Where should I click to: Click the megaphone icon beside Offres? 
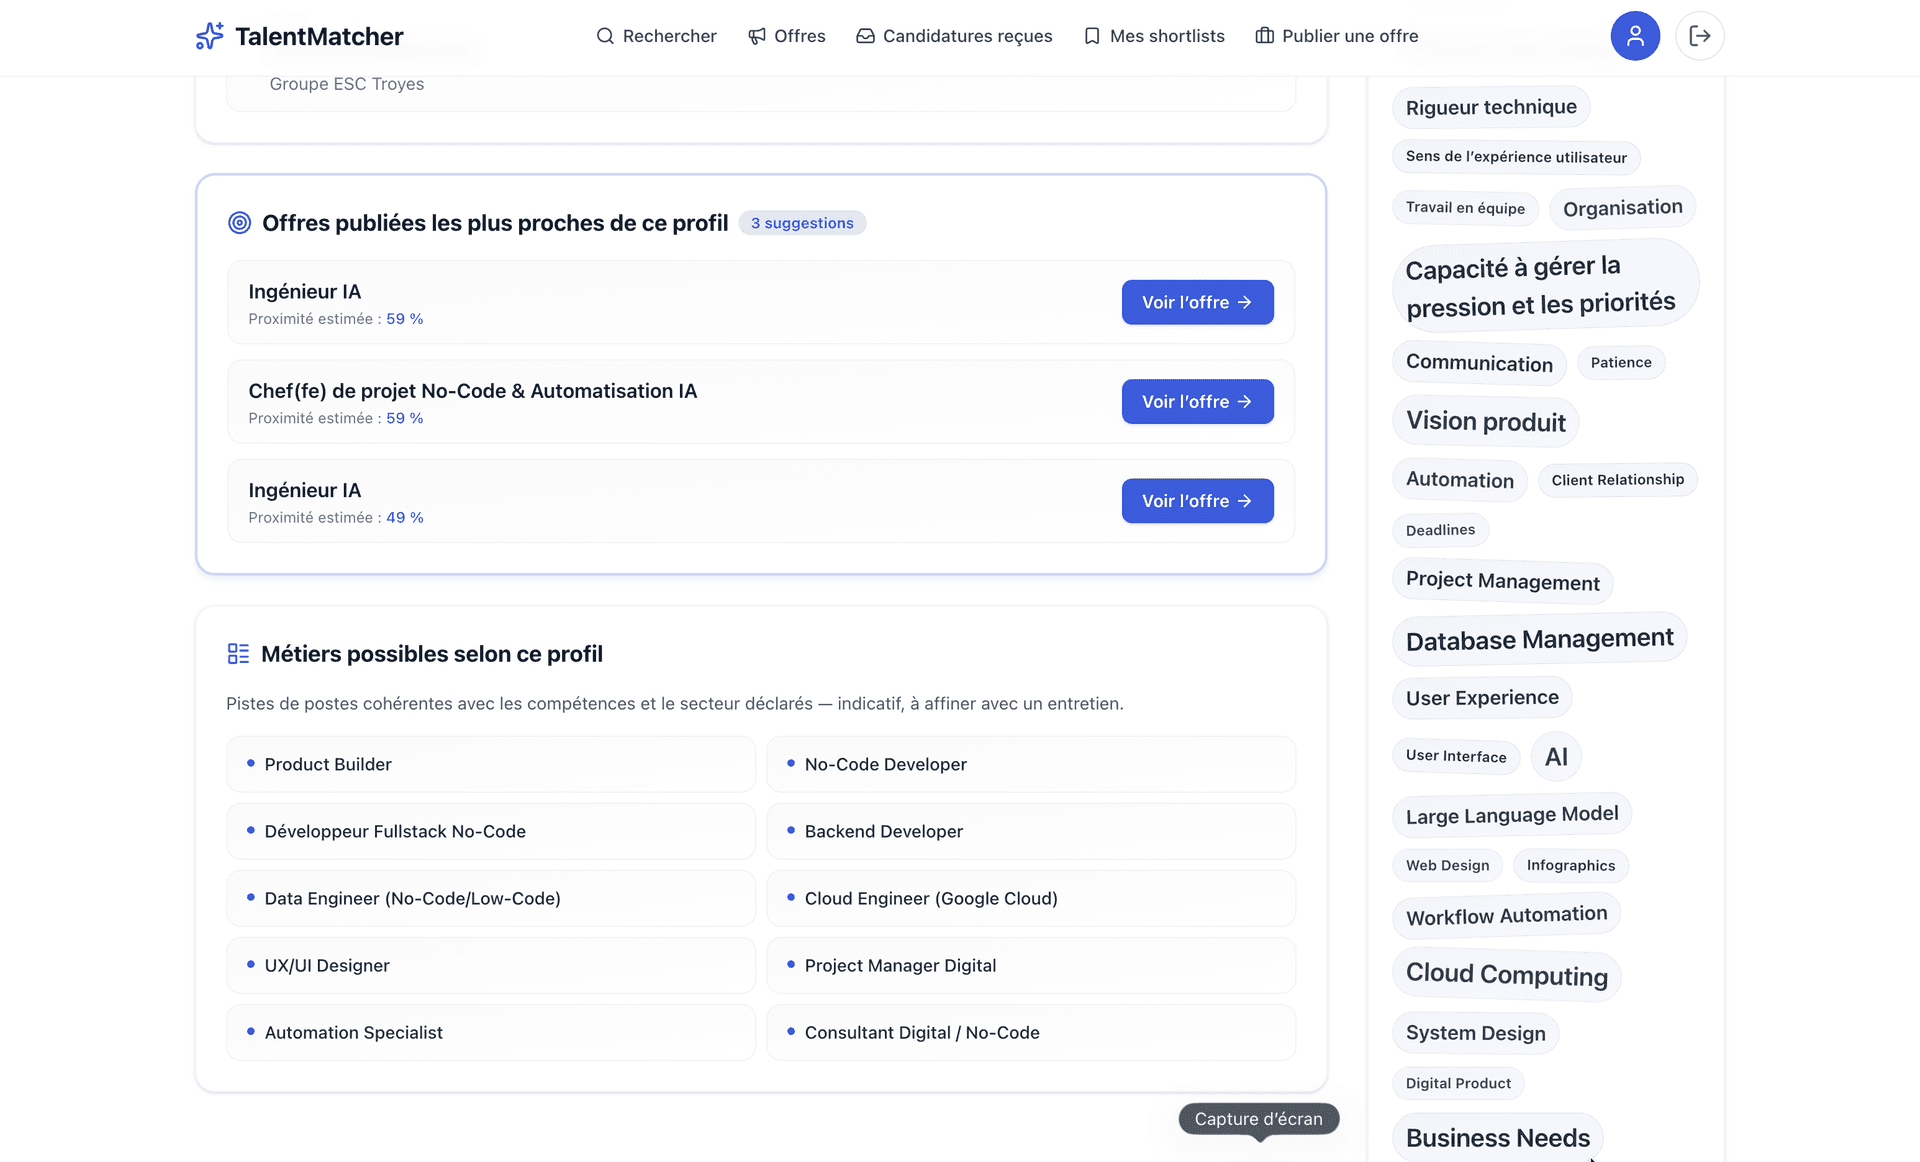coord(757,36)
